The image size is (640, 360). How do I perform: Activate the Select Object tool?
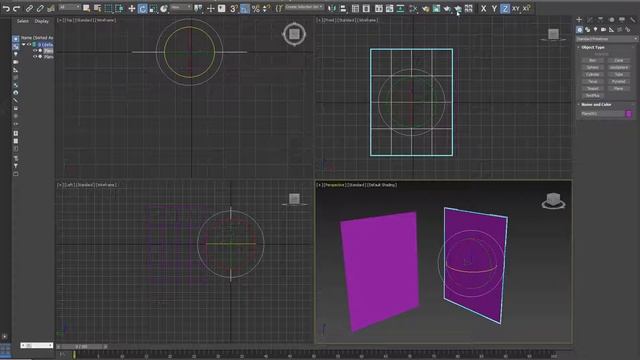point(87,9)
